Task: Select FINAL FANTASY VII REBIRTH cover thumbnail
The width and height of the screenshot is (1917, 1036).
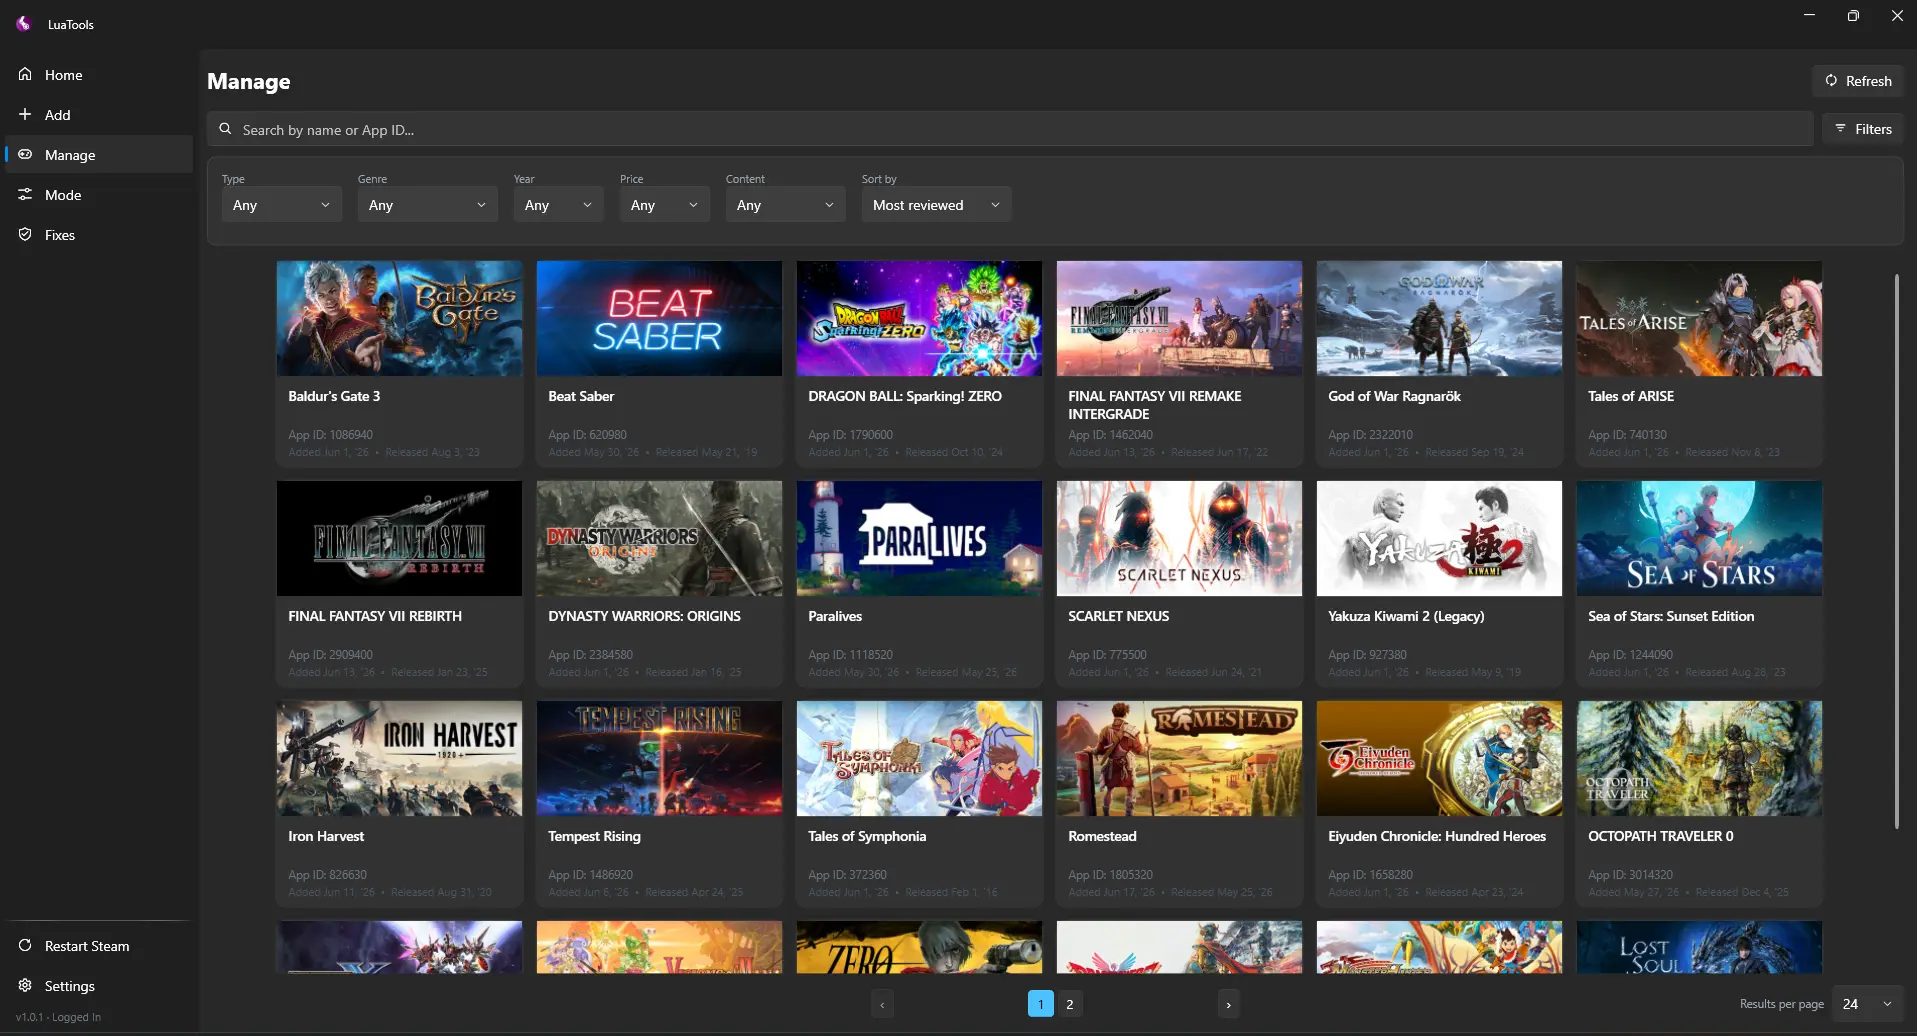Action: click(399, 539)
